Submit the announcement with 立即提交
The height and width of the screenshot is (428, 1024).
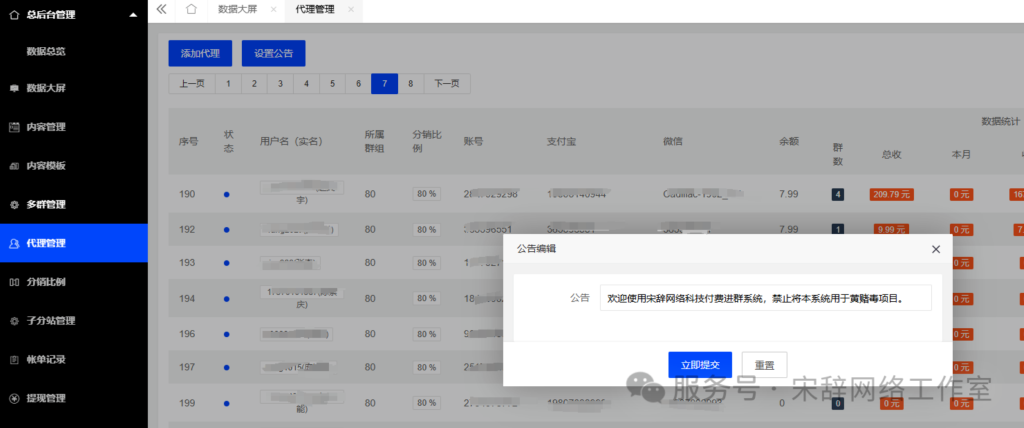click(x=700, y=365)
